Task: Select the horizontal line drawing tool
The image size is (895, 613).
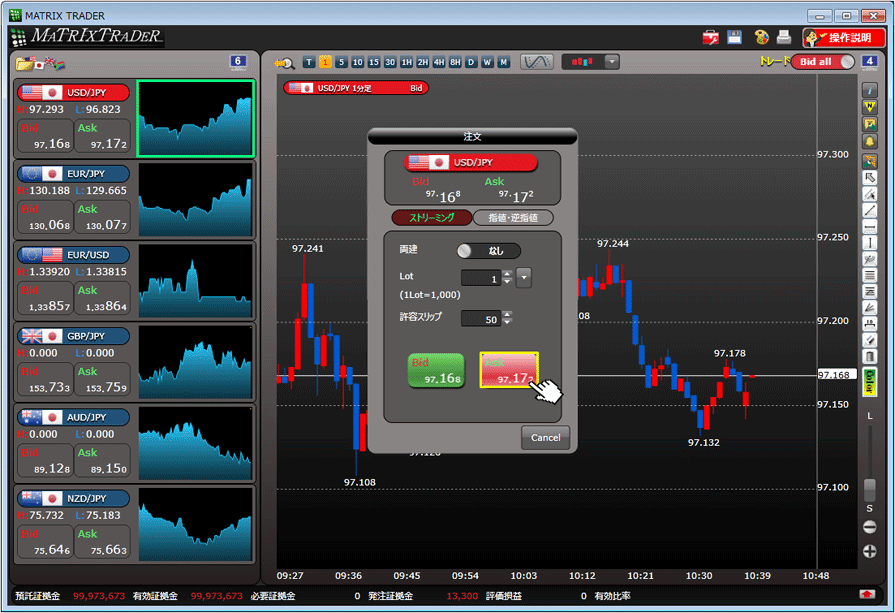Action: 869,227
